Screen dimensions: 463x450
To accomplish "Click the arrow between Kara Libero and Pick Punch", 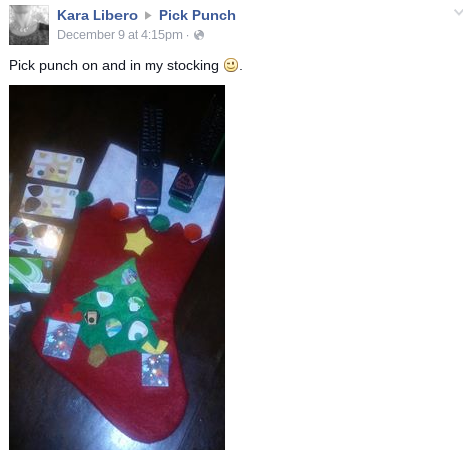I will pos(148,15).
